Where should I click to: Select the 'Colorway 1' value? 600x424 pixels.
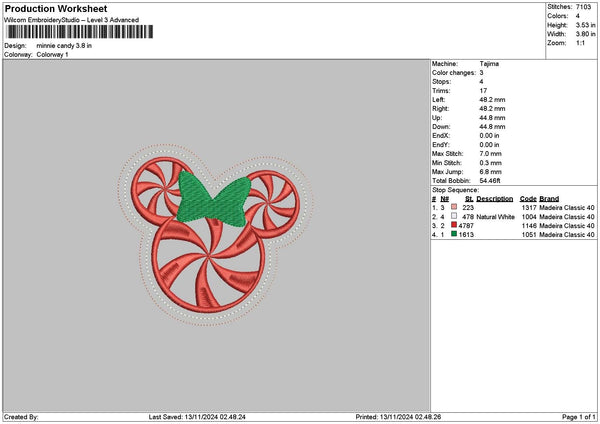click(52, 55)
